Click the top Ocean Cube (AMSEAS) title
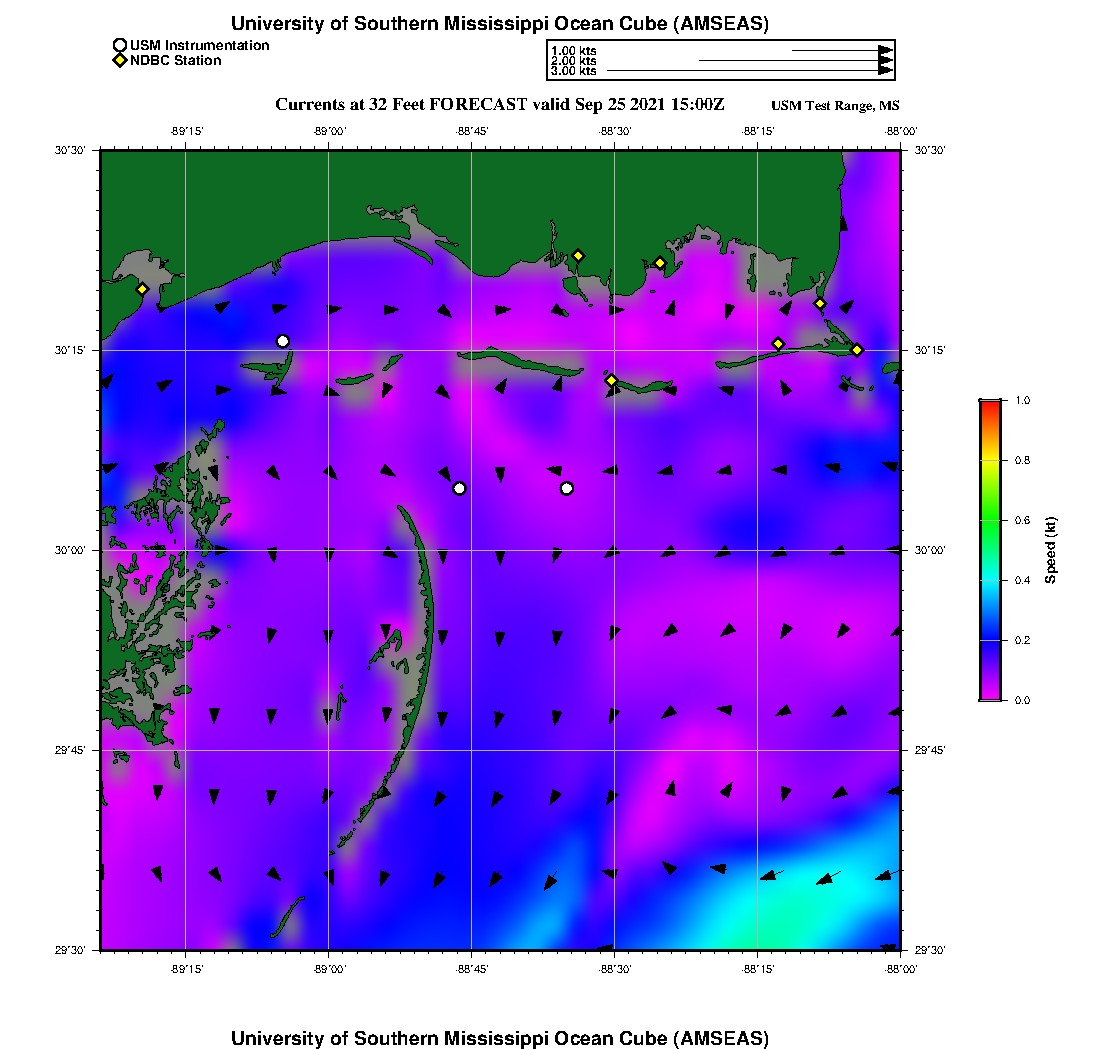The image size is (1100, 1050). [500, 23]
